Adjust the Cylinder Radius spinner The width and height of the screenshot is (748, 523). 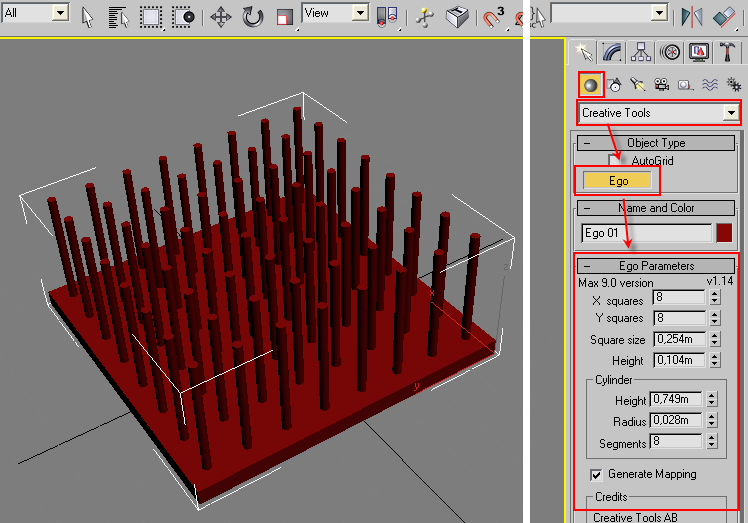712,420
